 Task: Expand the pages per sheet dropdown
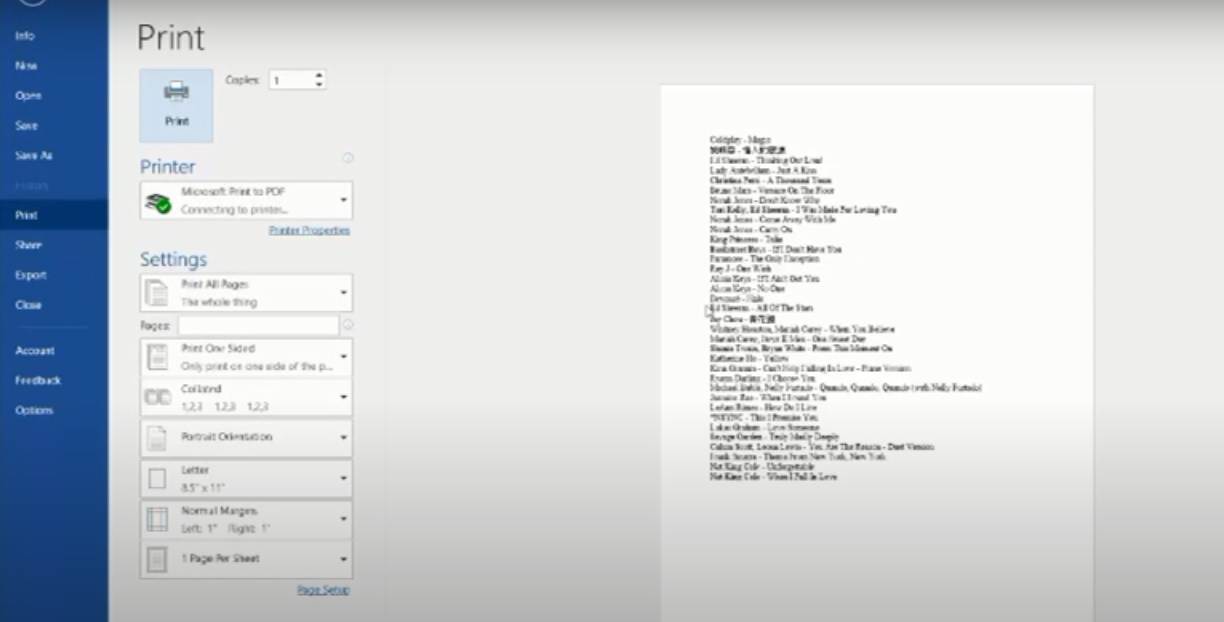coord(343,559)
